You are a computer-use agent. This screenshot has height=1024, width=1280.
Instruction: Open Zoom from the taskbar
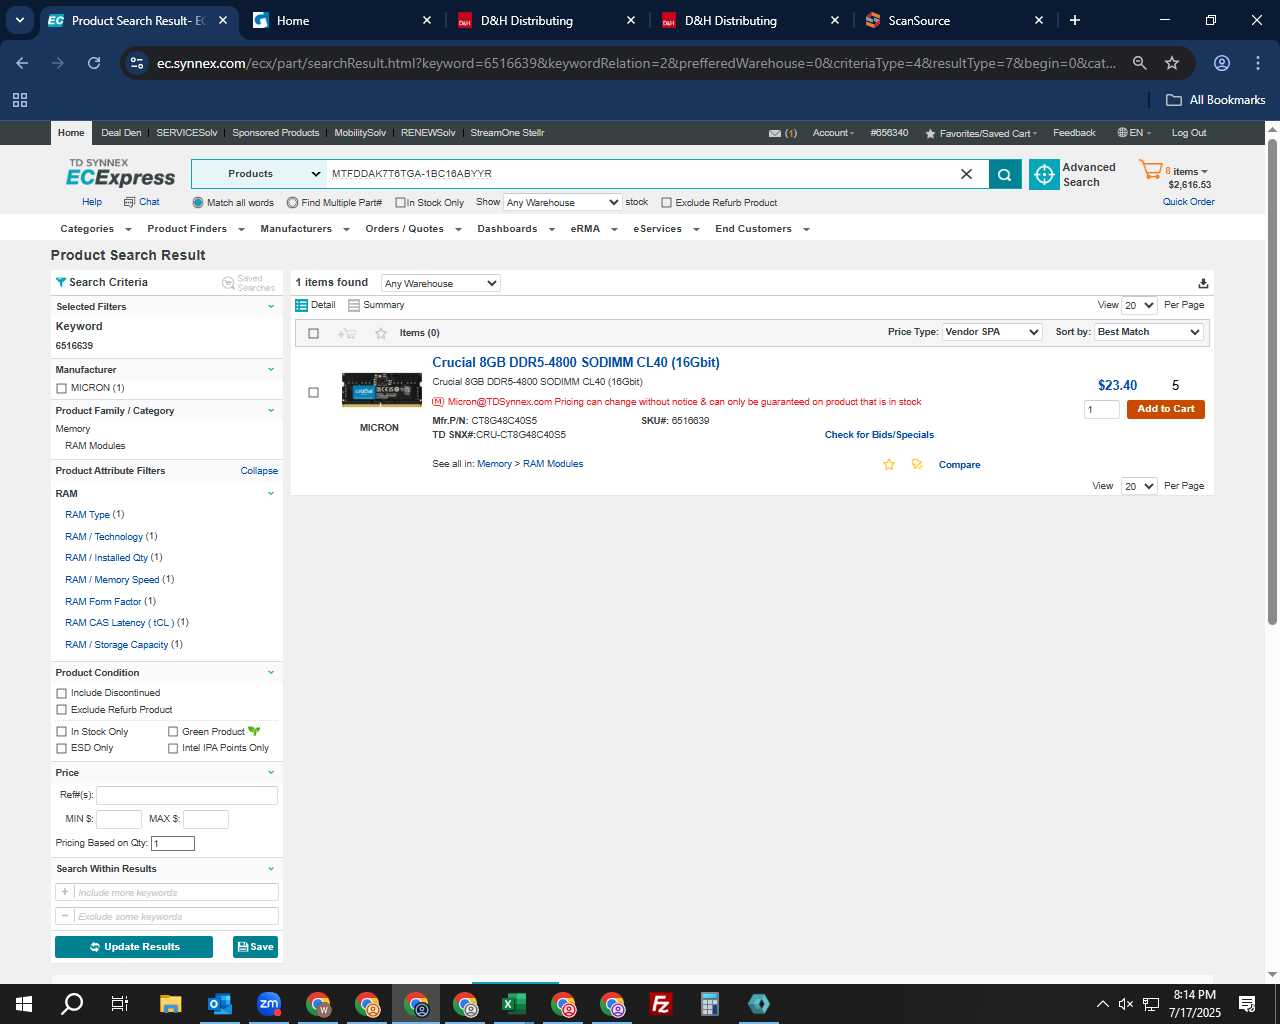tap(269, 1004)
